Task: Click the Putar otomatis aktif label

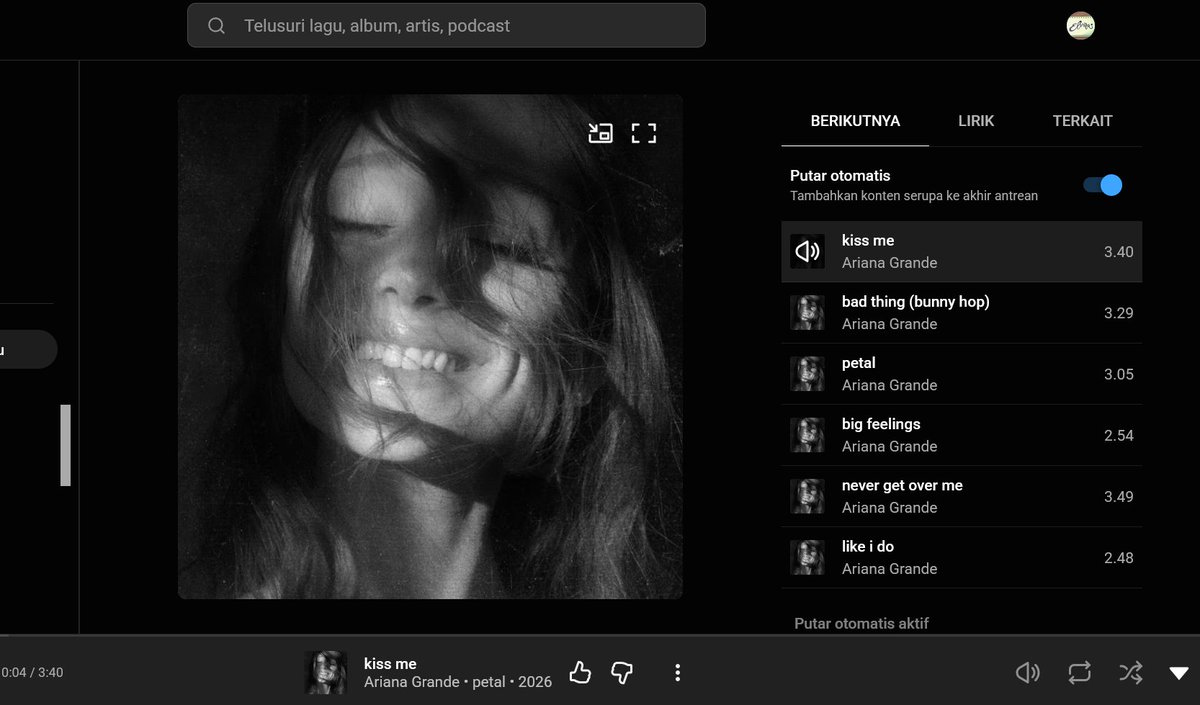Action: pyautogui.click(x=862, y=623)
